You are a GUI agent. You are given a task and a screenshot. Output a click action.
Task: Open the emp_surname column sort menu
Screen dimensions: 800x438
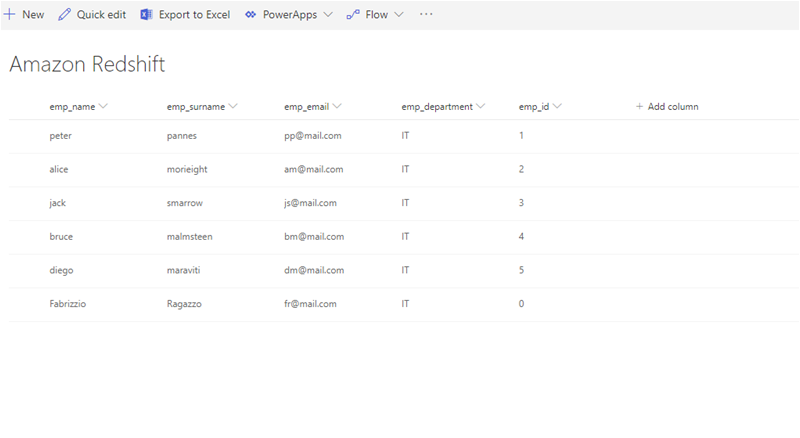pos(233,106)
